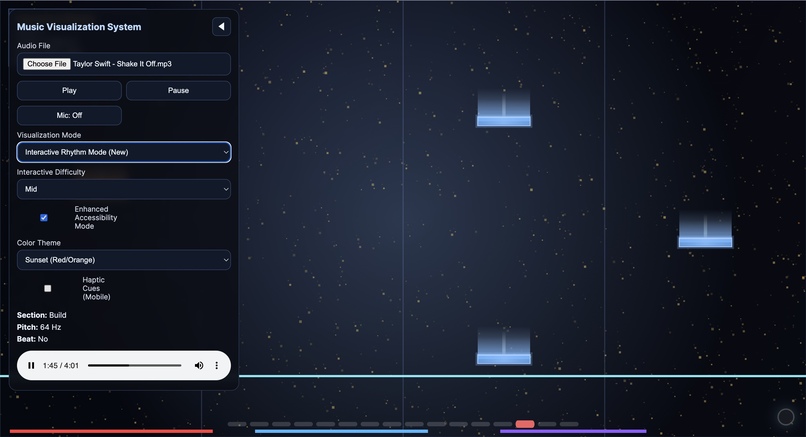Seek along the audio progress bar
Screen dimensions: 806x437
[x=135, y=366]
